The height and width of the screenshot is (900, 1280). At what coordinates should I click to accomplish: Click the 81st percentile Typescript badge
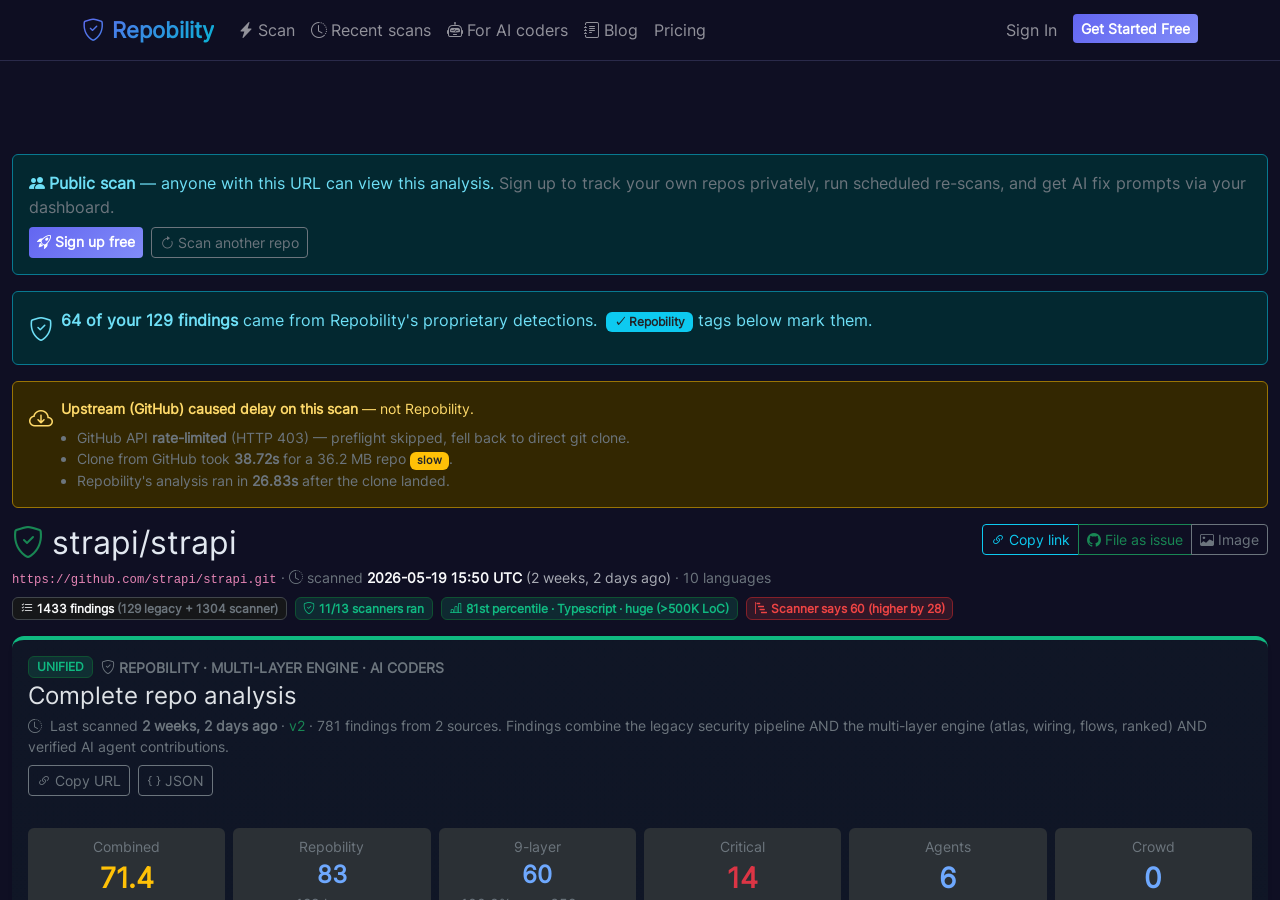(x=589, y=608)
